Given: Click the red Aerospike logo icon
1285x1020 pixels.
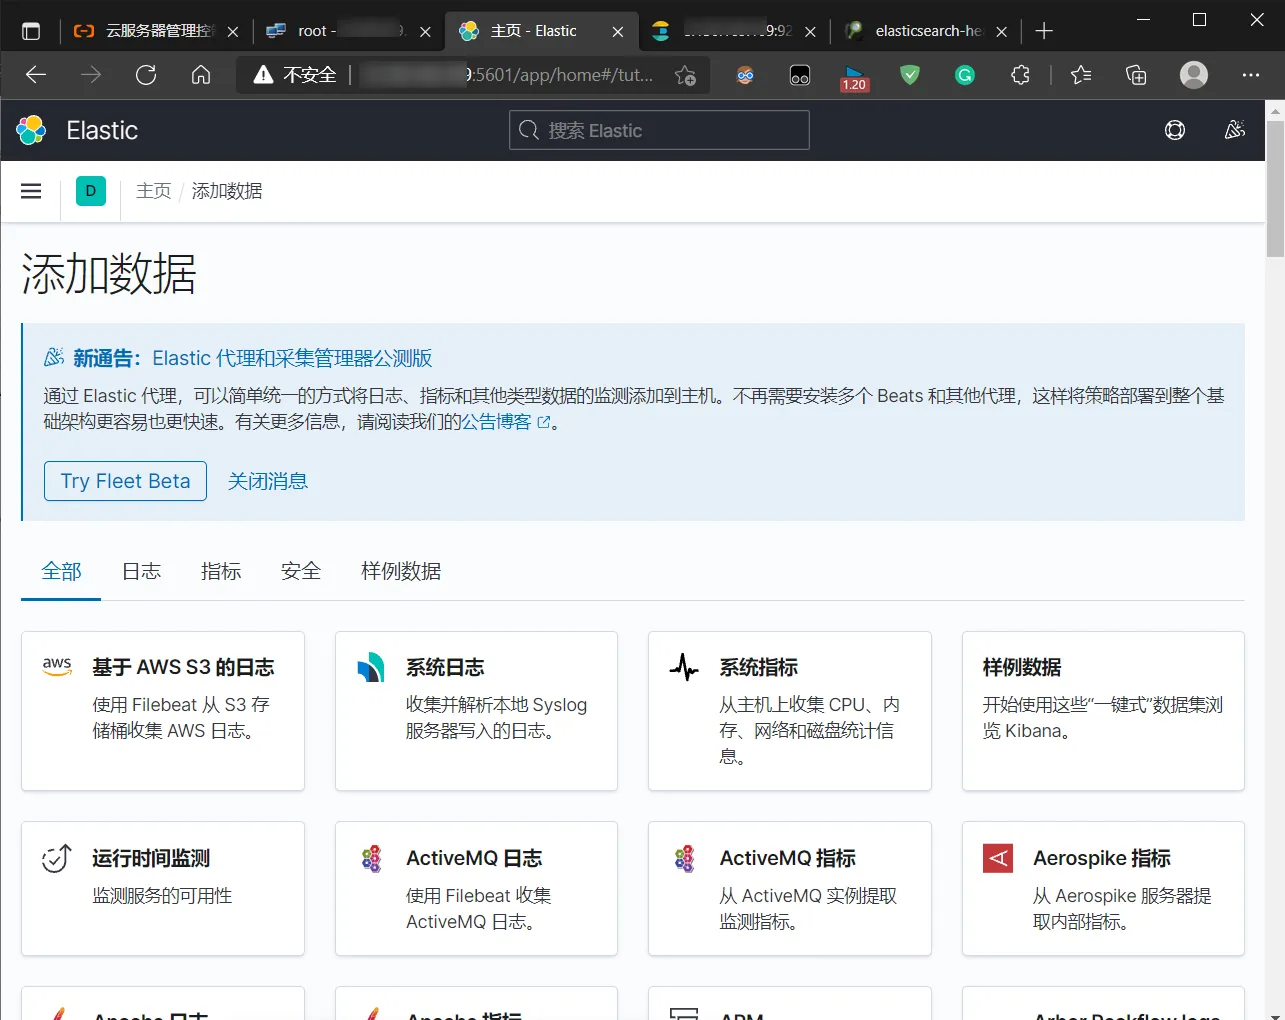Looking at the screenshot, I should pyautogui.click(x=998, y=858).
